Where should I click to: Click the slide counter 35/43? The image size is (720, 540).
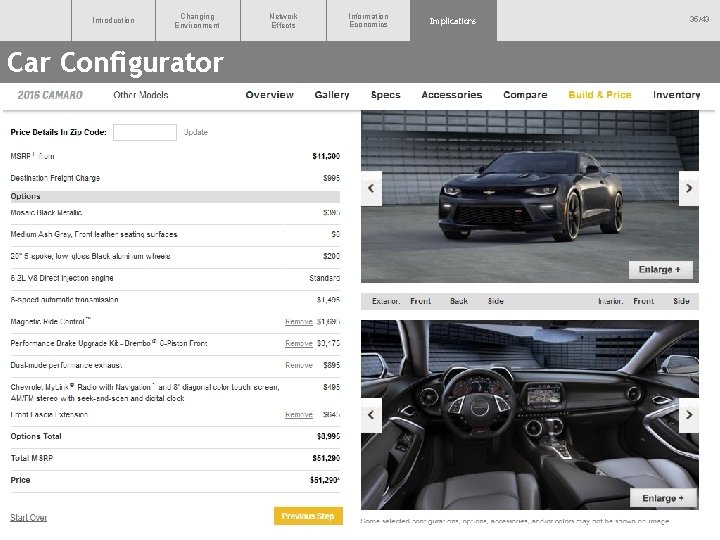699,19
